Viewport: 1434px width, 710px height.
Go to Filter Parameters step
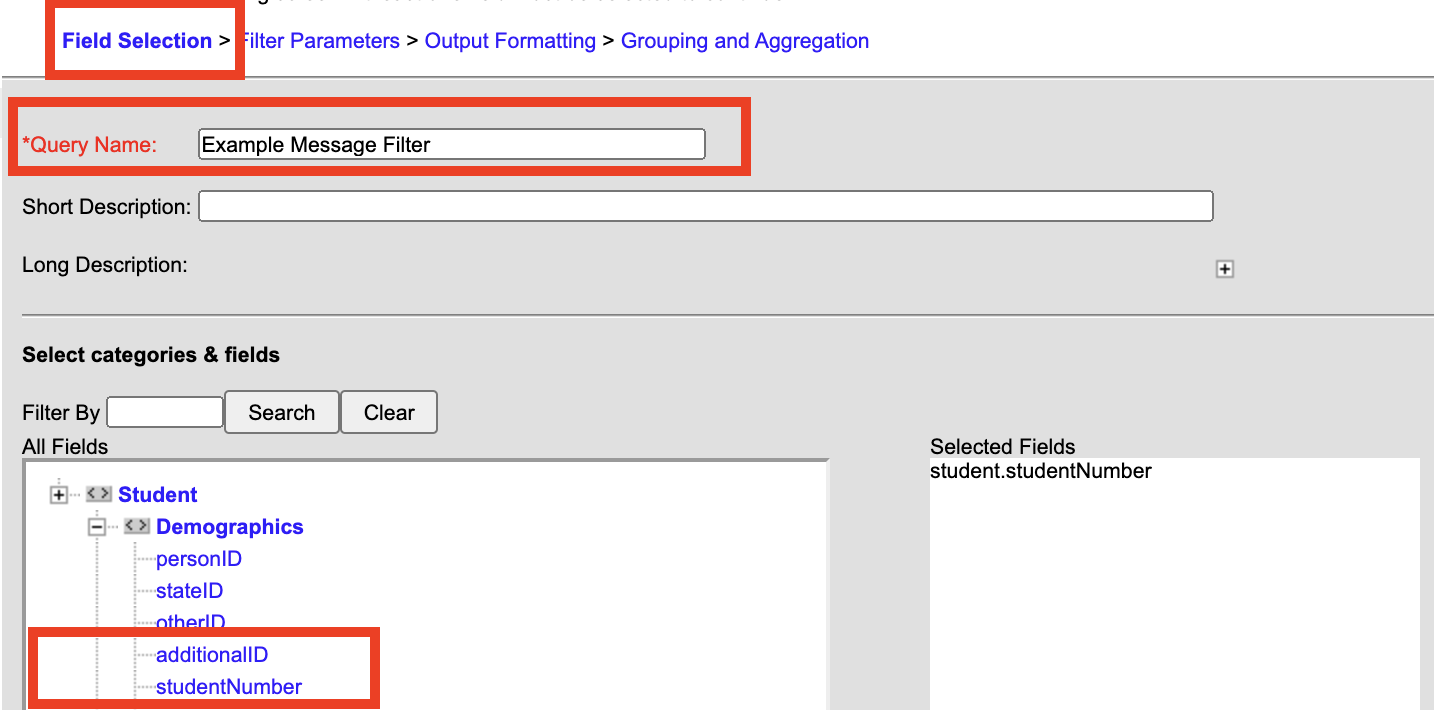click(x=320, y=41)
